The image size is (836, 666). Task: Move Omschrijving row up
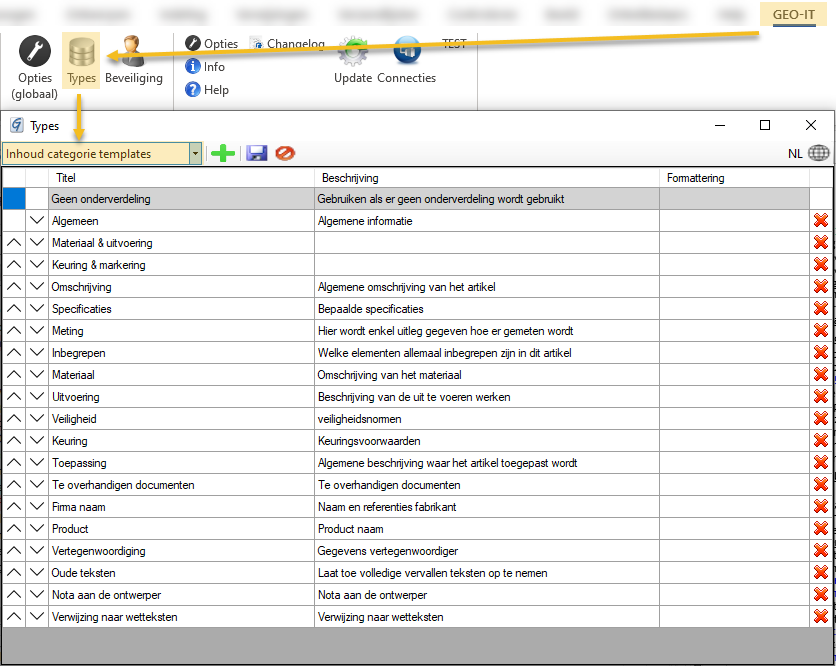[x=14, y=287]
